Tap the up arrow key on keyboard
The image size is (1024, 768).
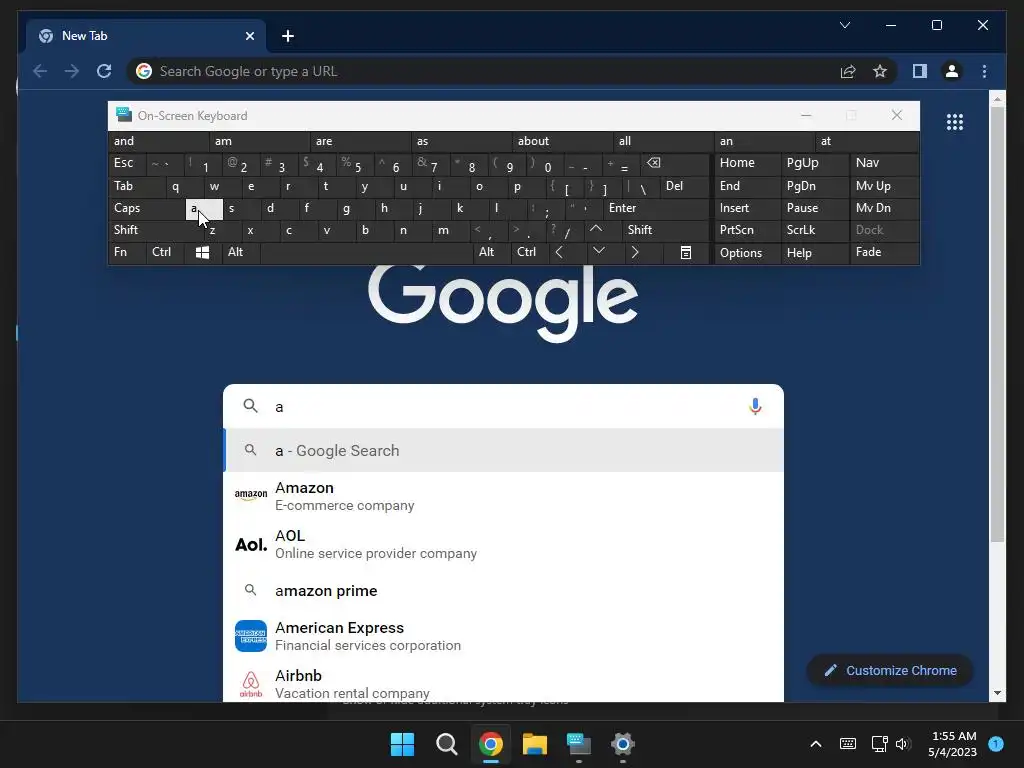596,230
